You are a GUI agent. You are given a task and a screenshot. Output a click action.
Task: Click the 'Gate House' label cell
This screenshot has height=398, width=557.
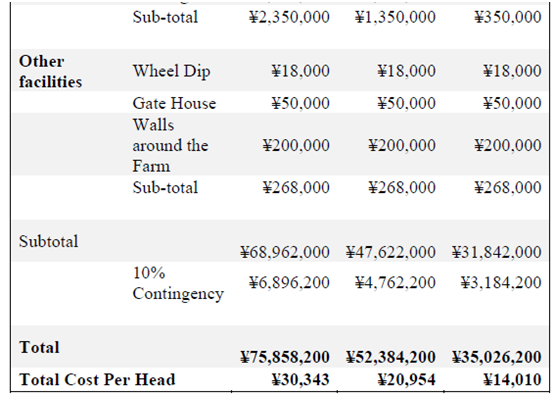(174, 103)
